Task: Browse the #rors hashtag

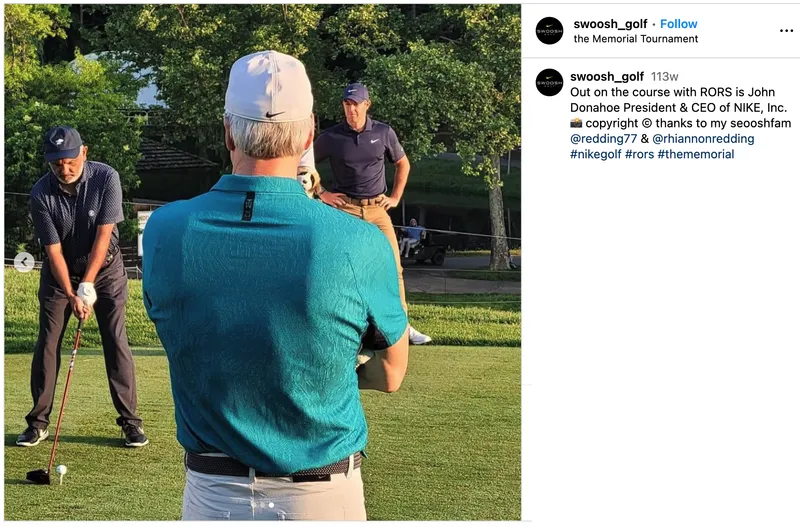Action: click(x=639, y=154)
